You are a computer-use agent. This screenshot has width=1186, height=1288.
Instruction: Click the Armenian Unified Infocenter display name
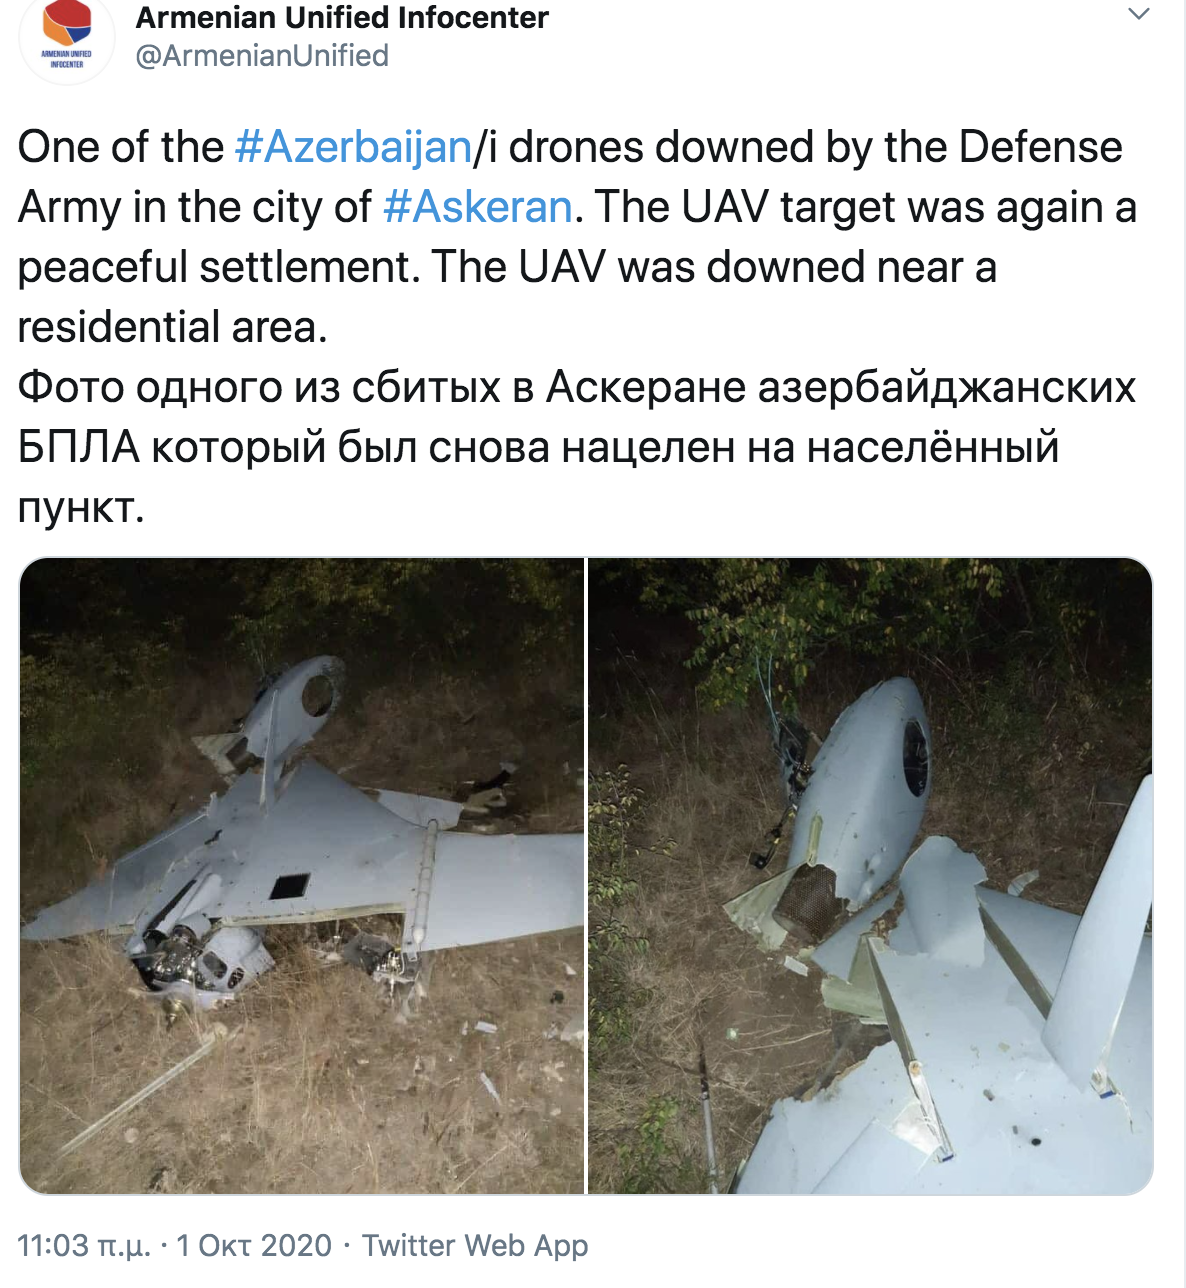[342, 17]
